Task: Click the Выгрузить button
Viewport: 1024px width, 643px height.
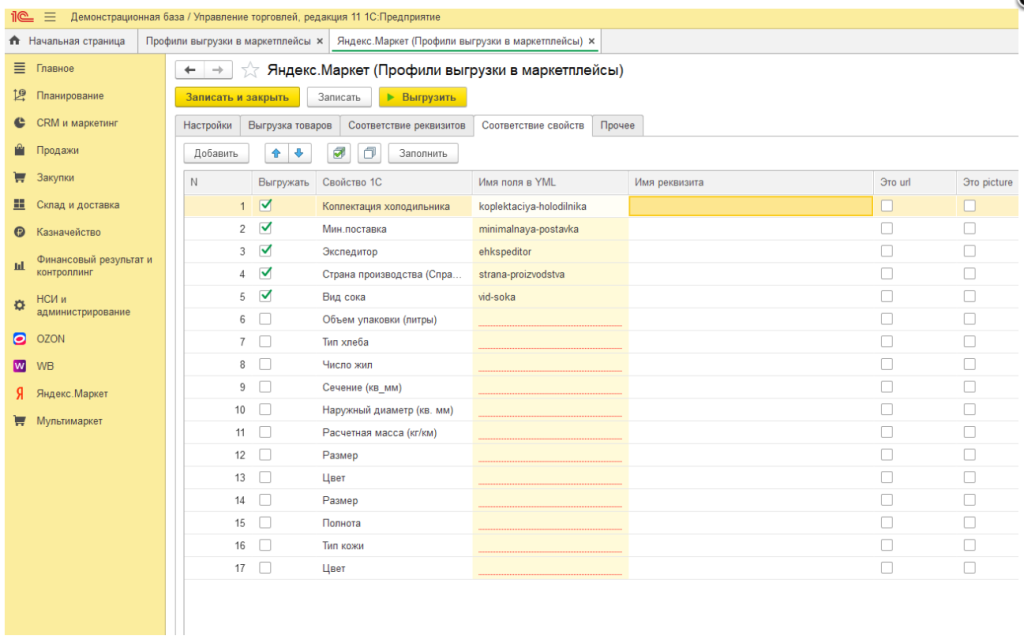Action: pos(422,97)
